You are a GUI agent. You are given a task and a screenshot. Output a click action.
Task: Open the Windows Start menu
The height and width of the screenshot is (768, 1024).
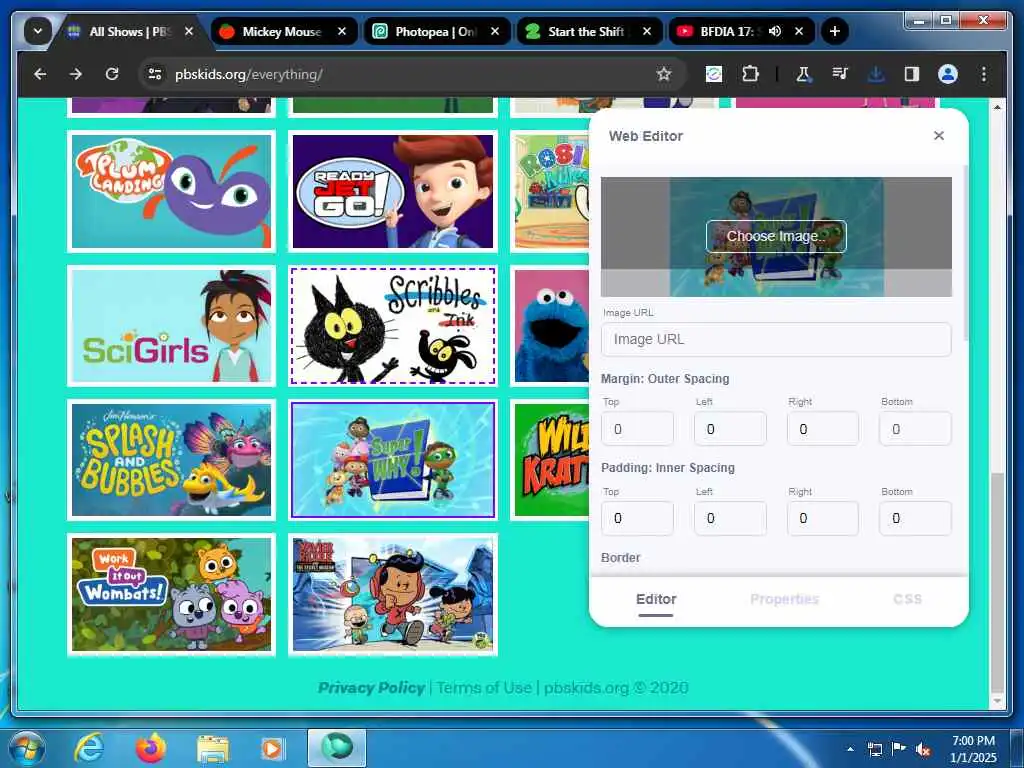point(27,748)
